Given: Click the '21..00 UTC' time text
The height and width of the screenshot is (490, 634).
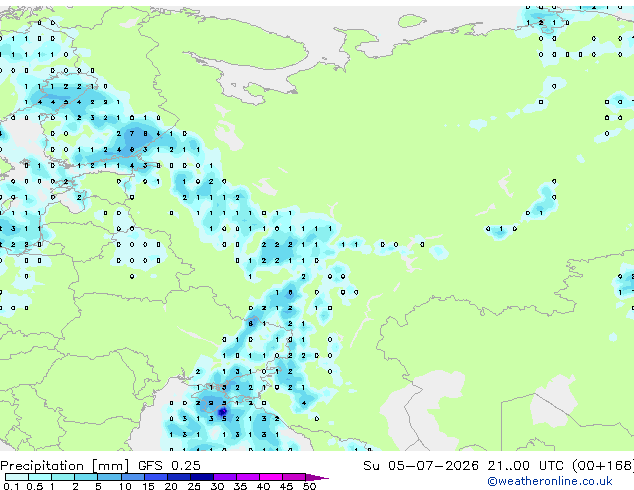Looking at the screenshot, I should (x=525, y=466).
